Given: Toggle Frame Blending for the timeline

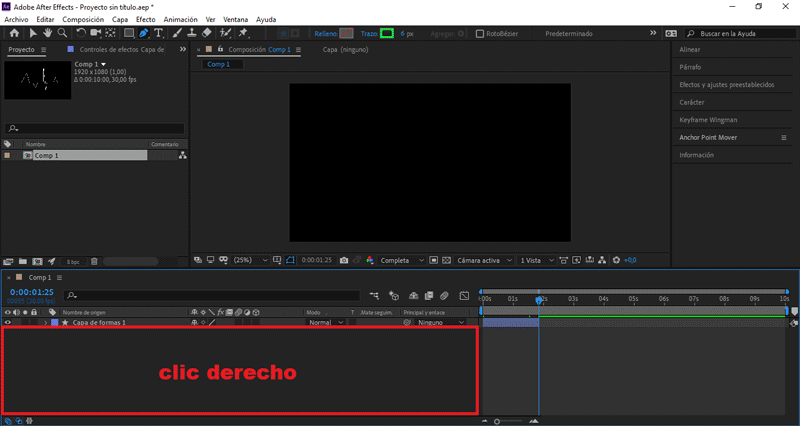Looking at the screenshot, I should pos(429,295).
